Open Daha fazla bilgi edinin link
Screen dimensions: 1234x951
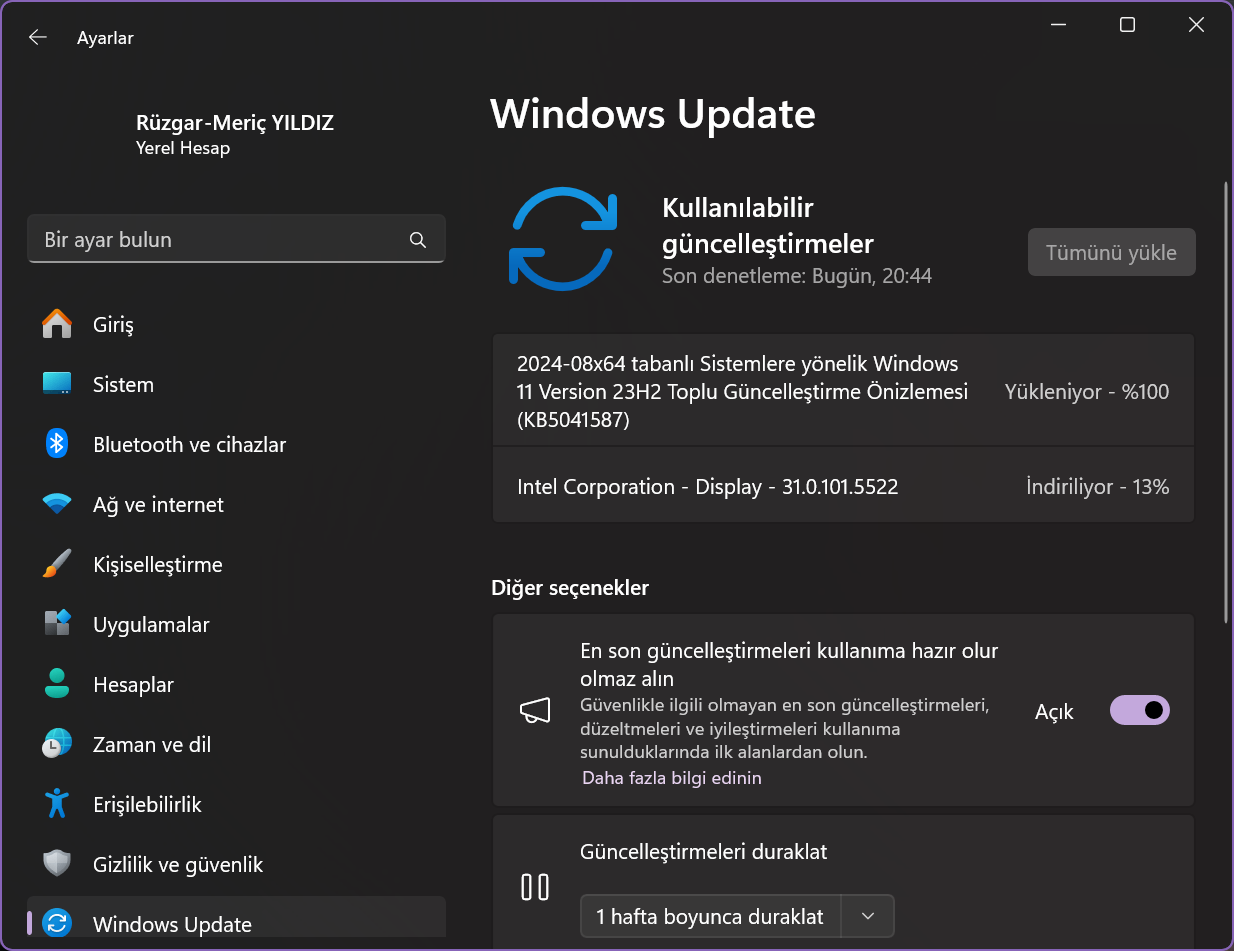[672, 777]
